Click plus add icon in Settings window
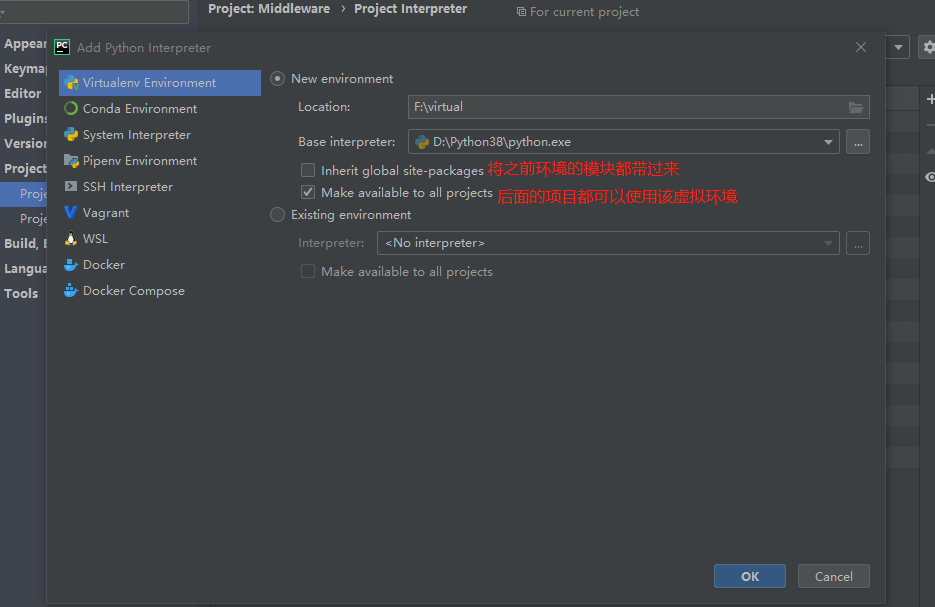Screen dimensions: 935x607 (x=930, y=100)
